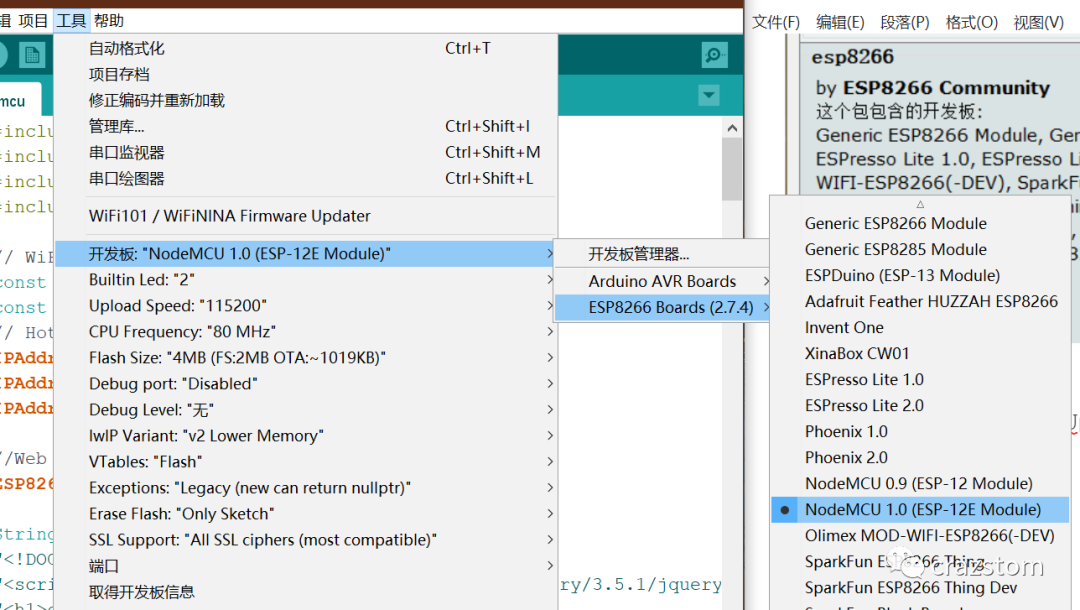This screenshot has width=1080, height=610.
Task: Click the New sketch toolbar icon
Action: tap(32, 56)
